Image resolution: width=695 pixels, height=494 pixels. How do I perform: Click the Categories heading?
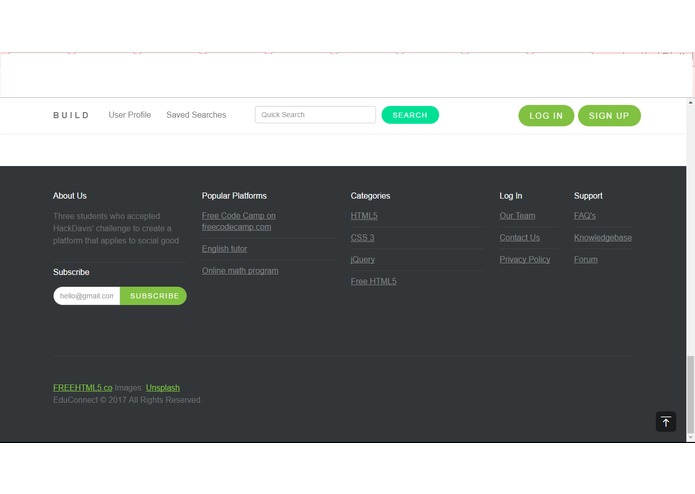point(370,196)
